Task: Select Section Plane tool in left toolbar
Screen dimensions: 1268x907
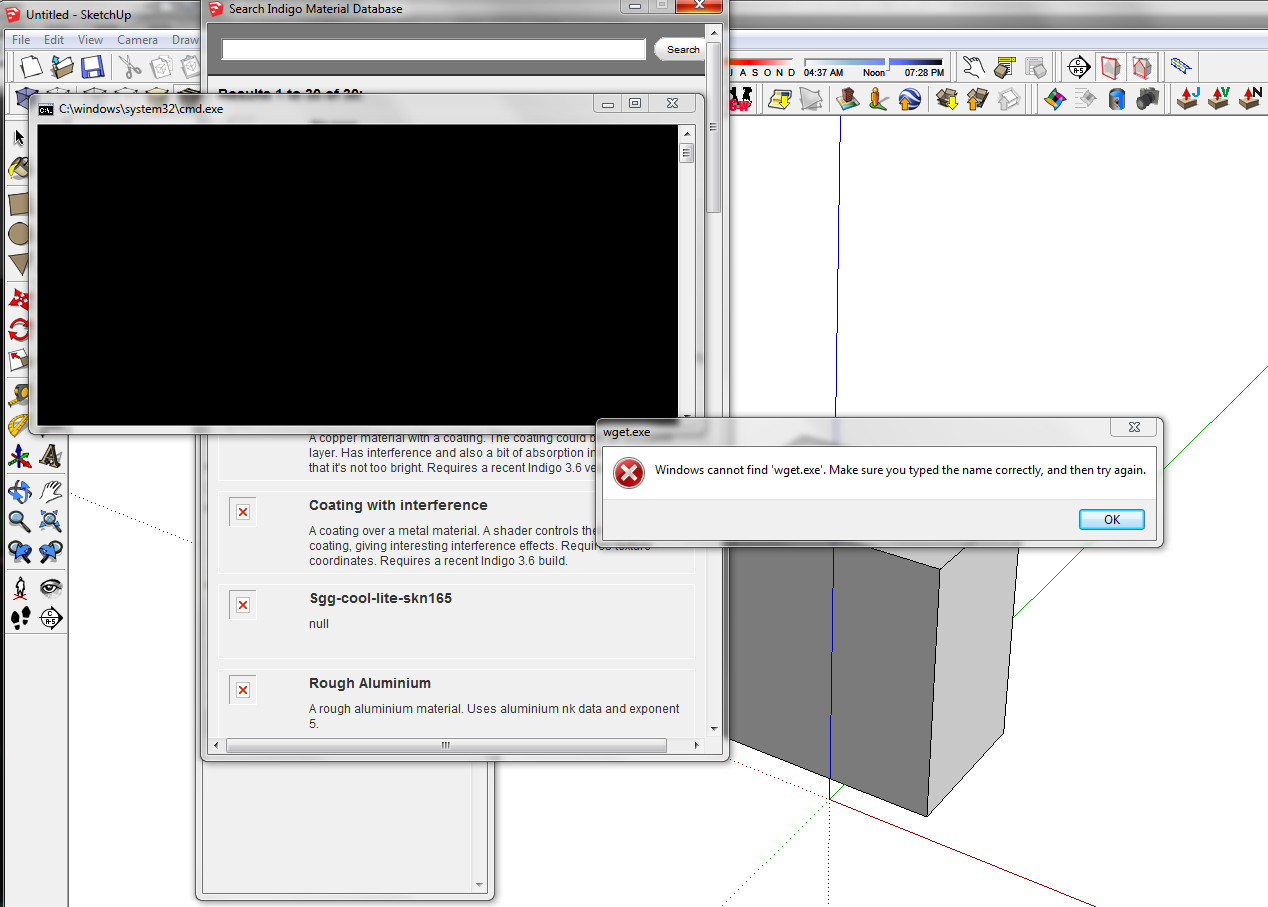Action: coord(51,618)
